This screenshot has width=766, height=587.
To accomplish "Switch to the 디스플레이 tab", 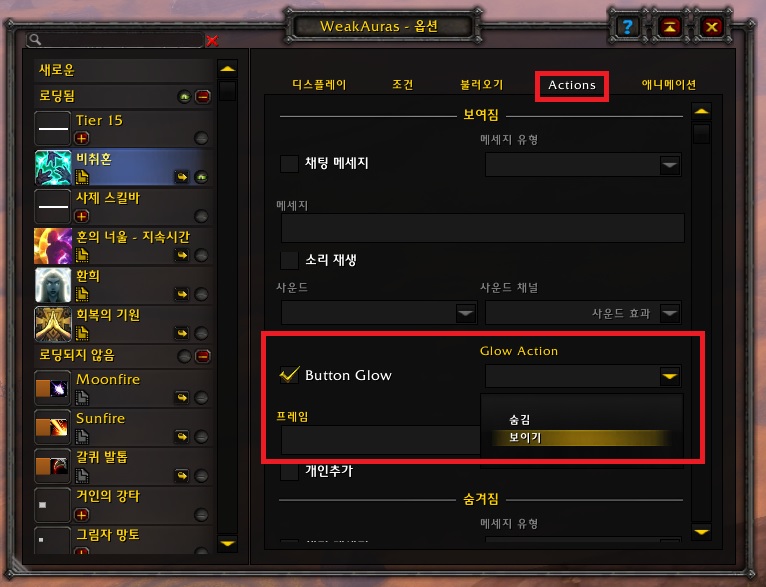I will [x=319, y=84].
